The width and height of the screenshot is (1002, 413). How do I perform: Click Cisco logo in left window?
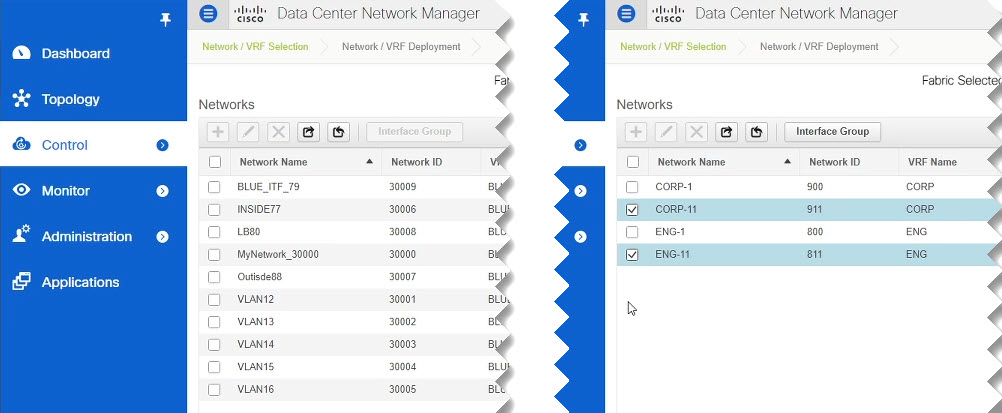pyautogui.click(x=250, y=13)
